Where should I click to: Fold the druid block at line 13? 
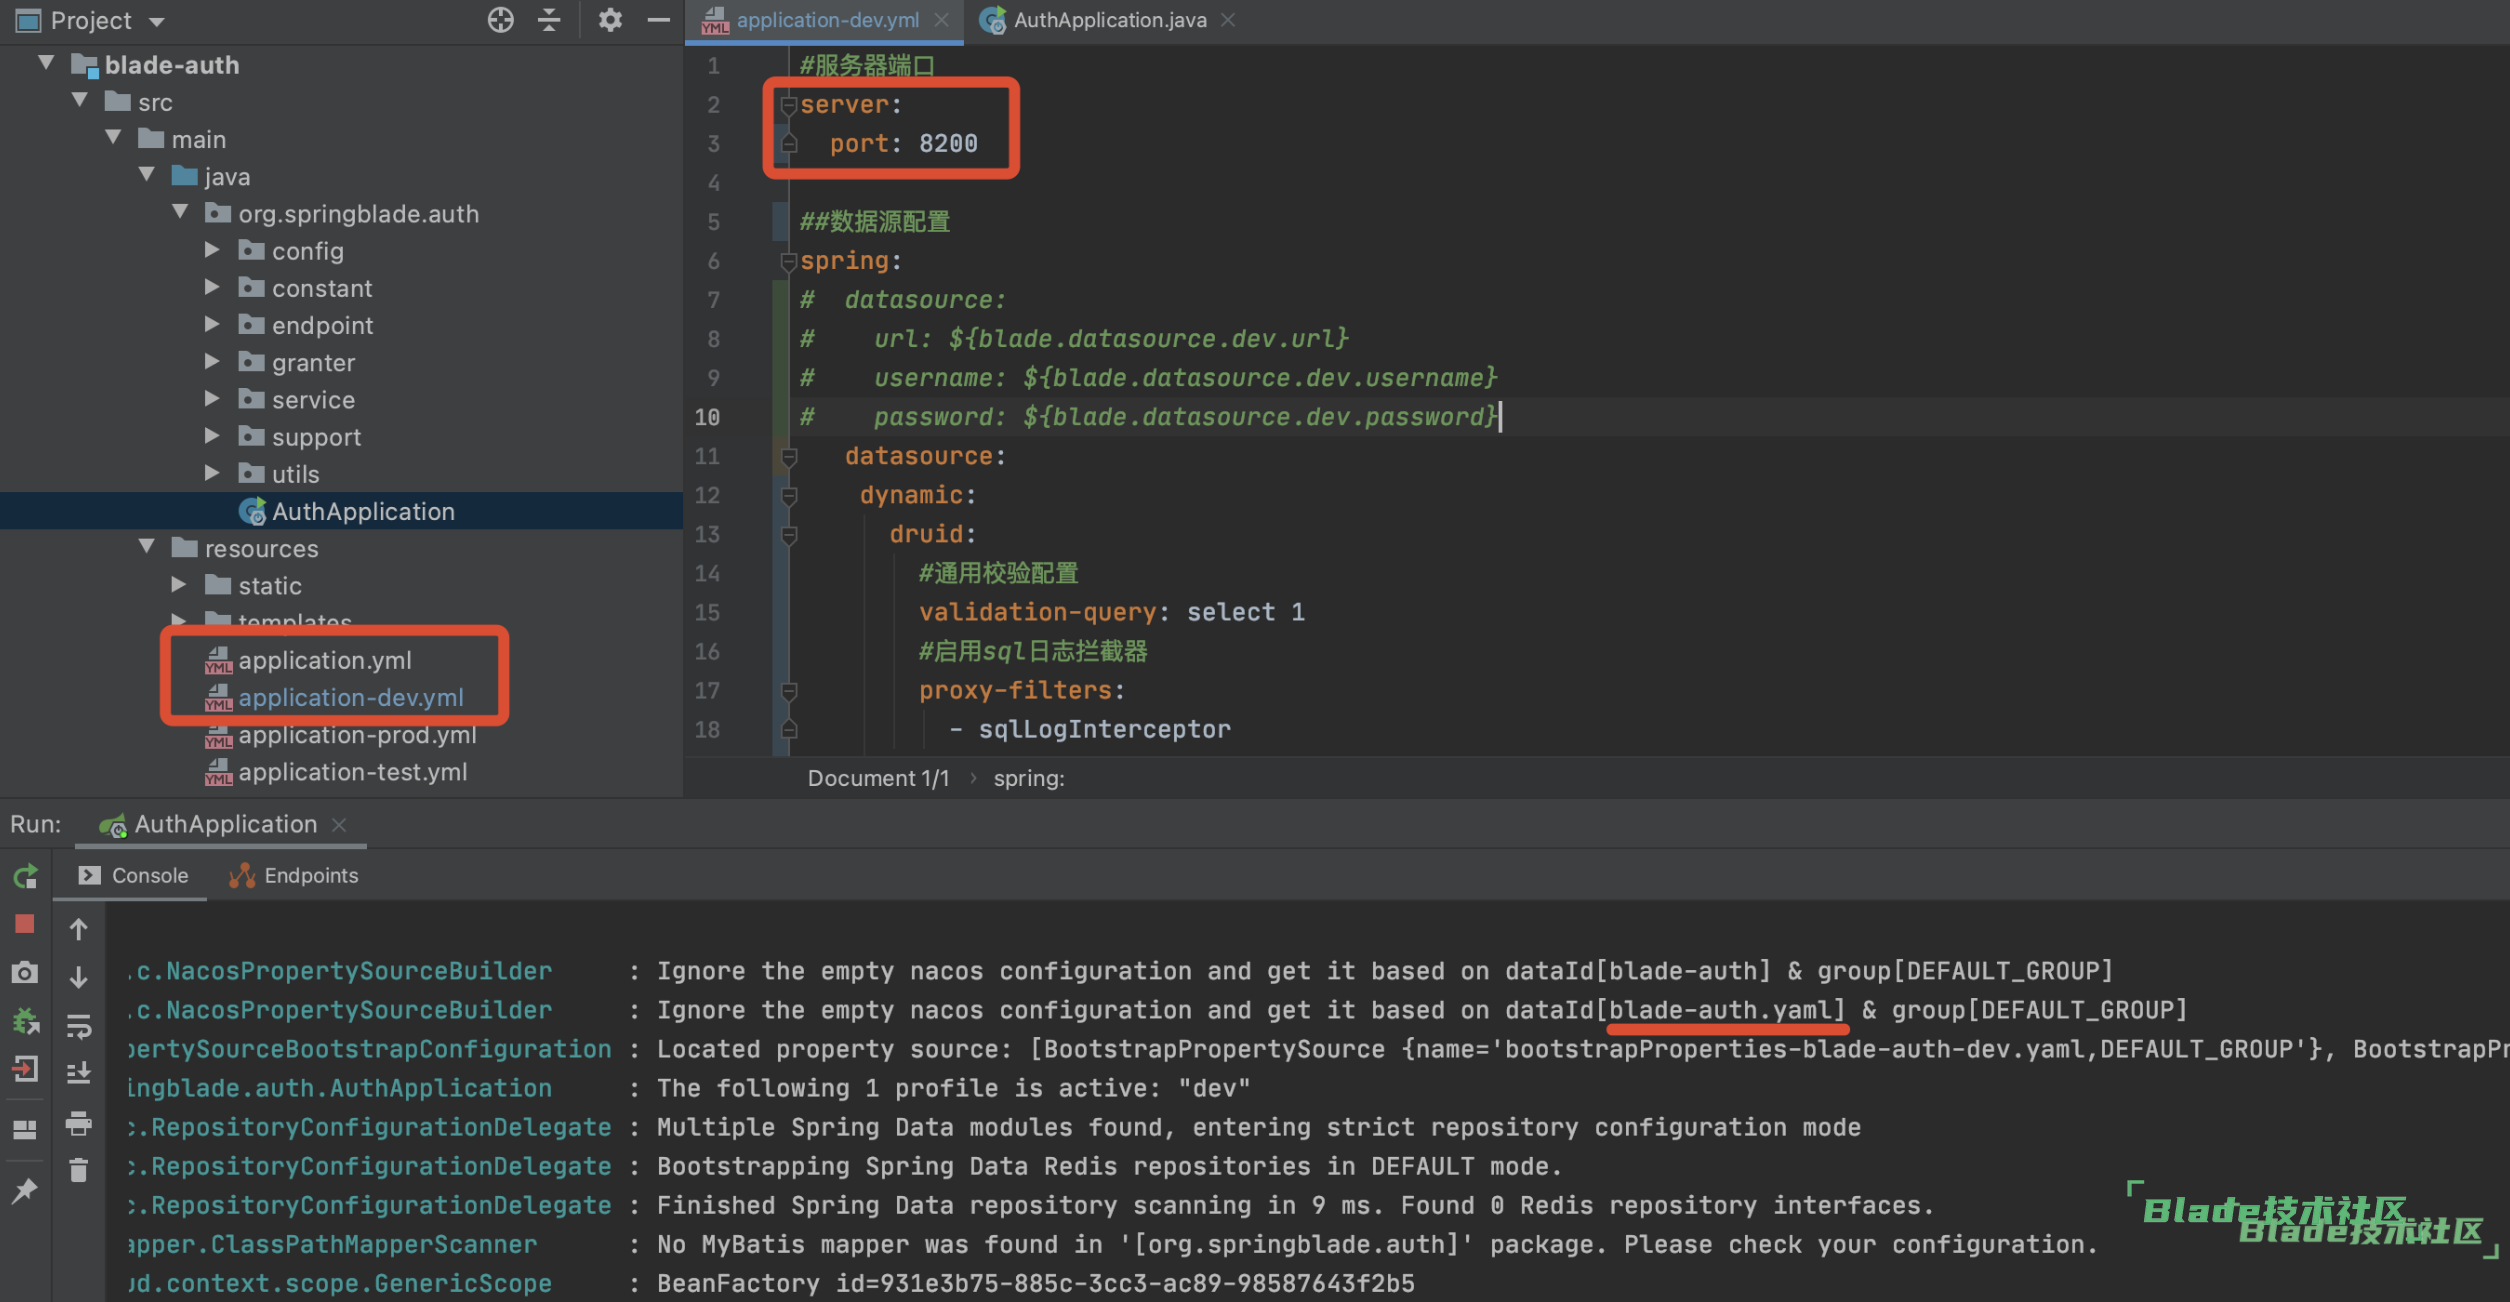(x=788, y=535)
